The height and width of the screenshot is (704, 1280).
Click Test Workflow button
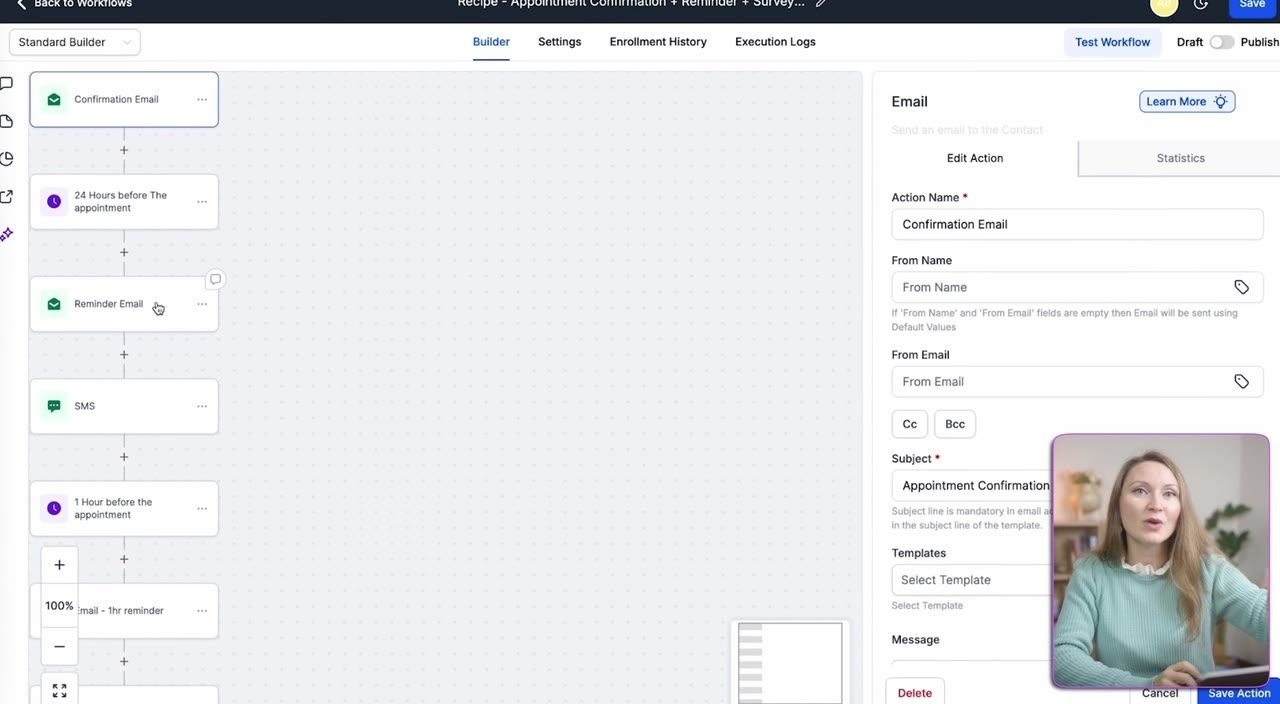click(x=1112, y=42)
